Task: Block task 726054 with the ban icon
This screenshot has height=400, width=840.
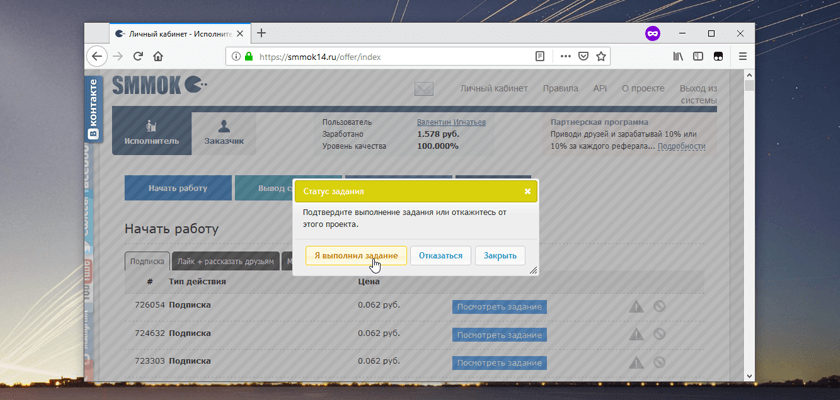Action: coord(659,306)
